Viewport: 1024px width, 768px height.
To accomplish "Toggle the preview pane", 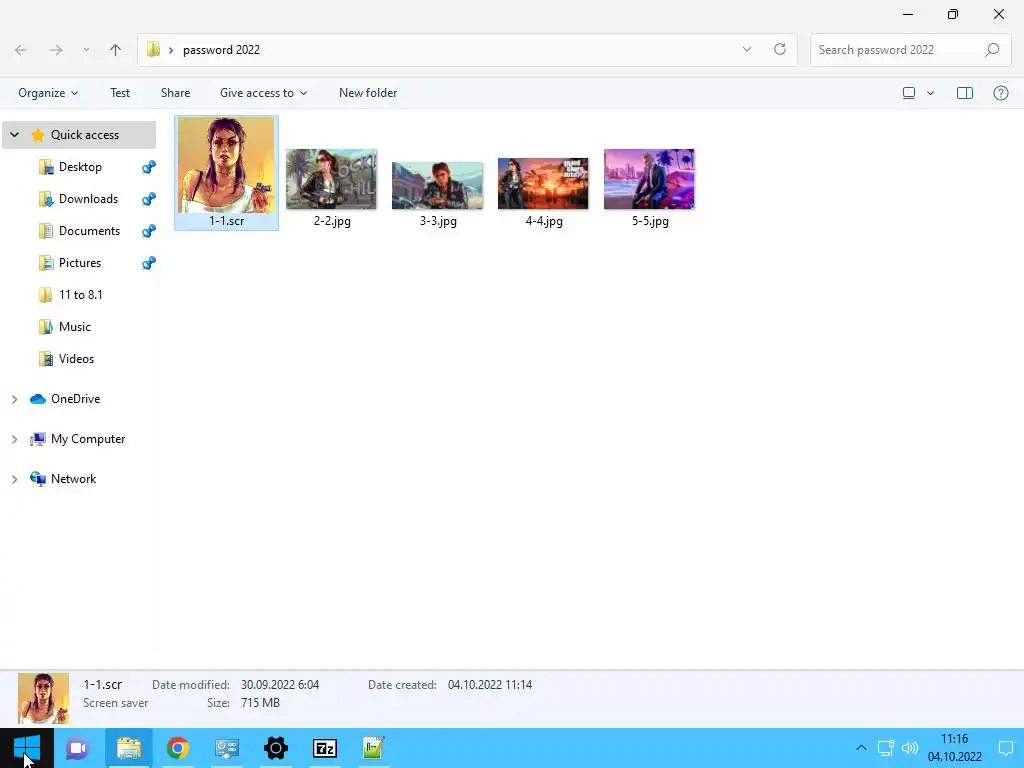I will [965, 93].
